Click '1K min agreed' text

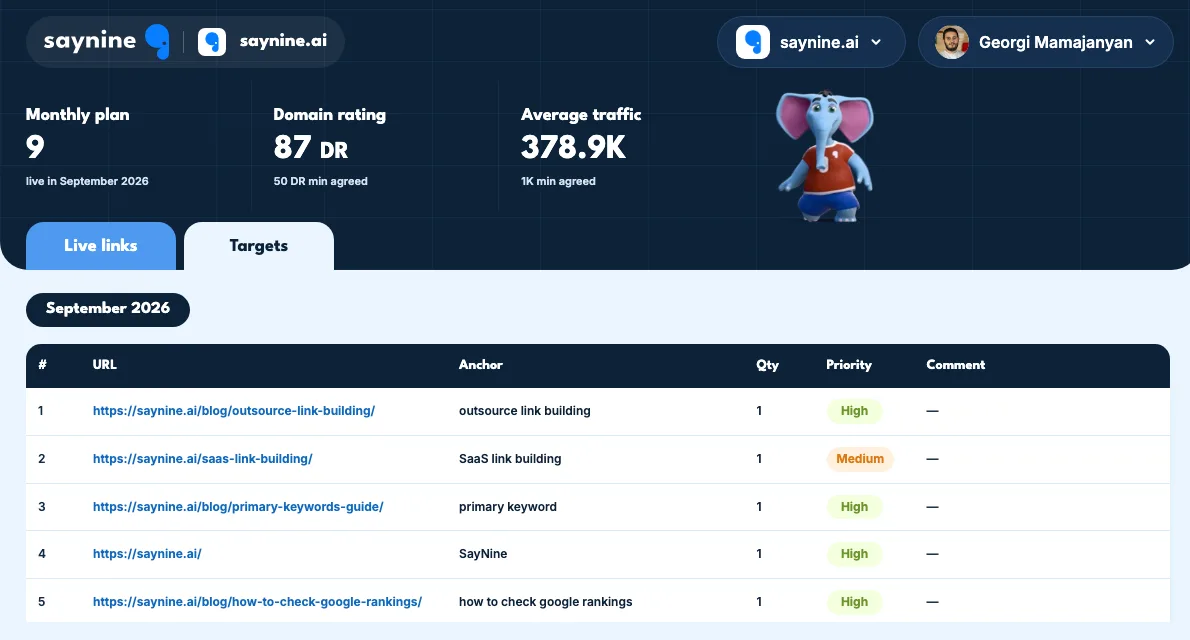click(558, 181)
